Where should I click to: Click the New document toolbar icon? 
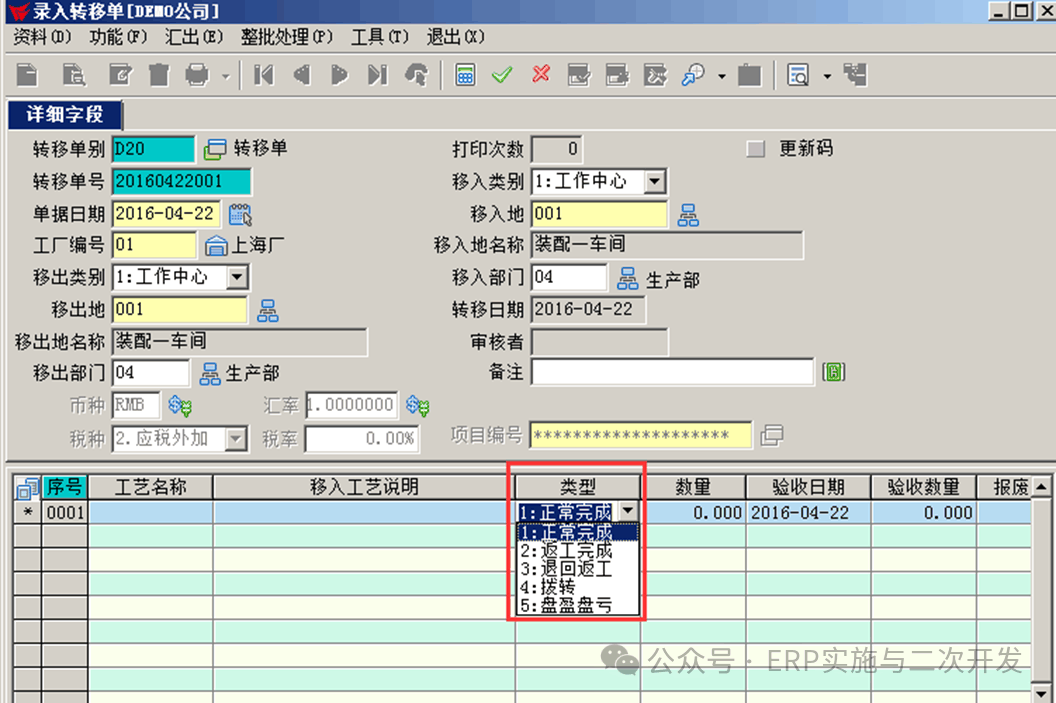pyautogui.click(x=27, y=75)
